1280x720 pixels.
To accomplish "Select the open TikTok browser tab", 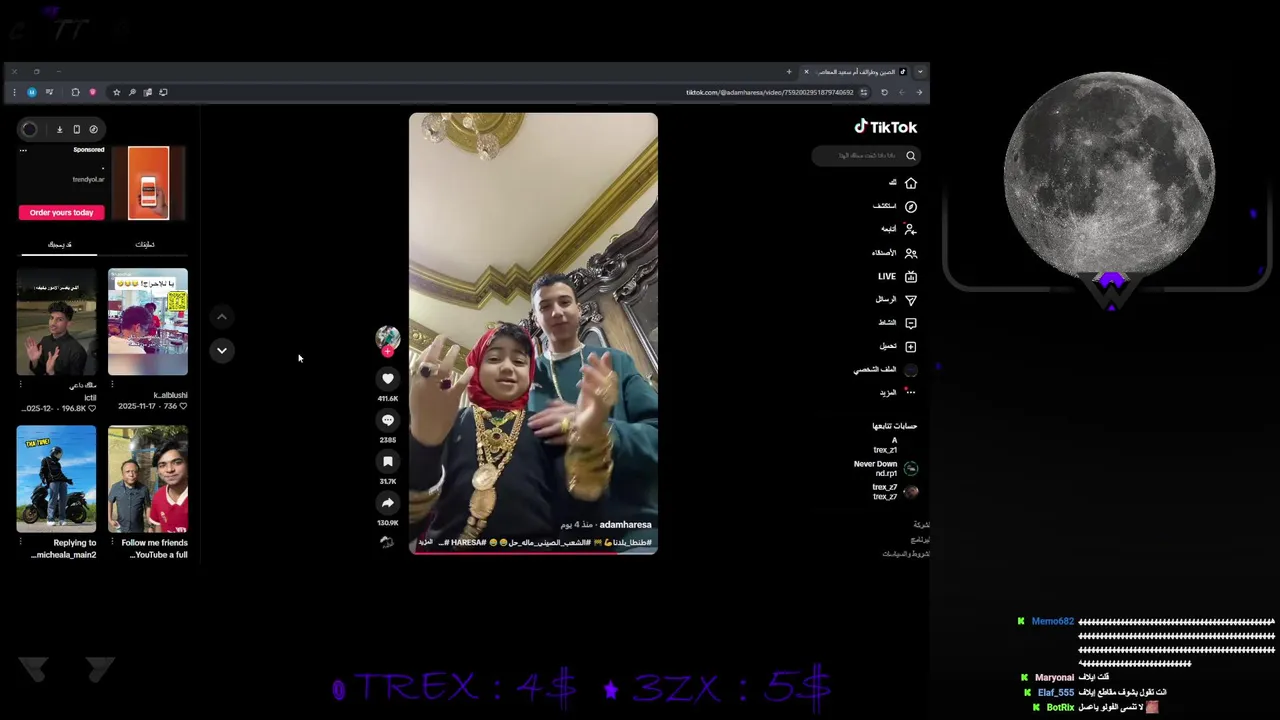I will tap(855, 72).
